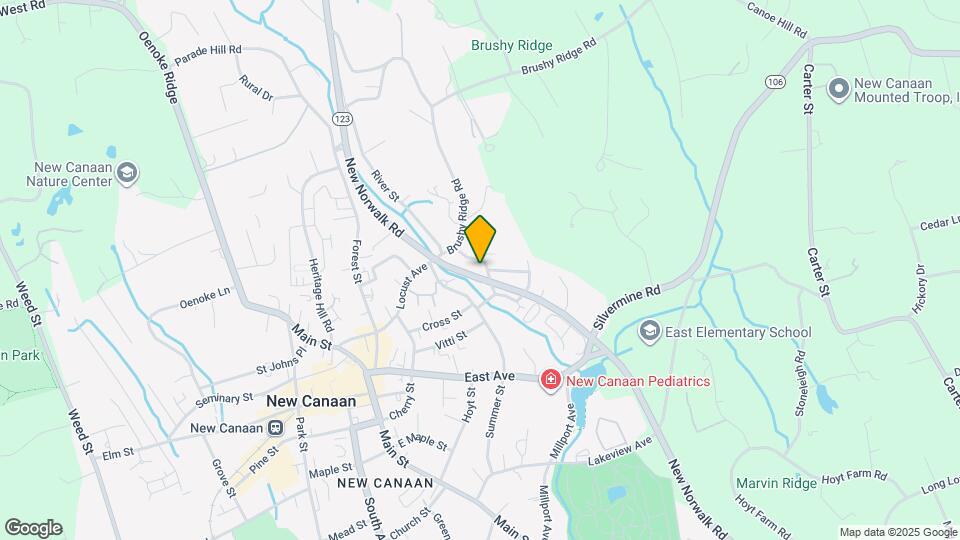Select the East Elementary School icon
The width and height of the screenshot is (960, 540).
(650, 332)
